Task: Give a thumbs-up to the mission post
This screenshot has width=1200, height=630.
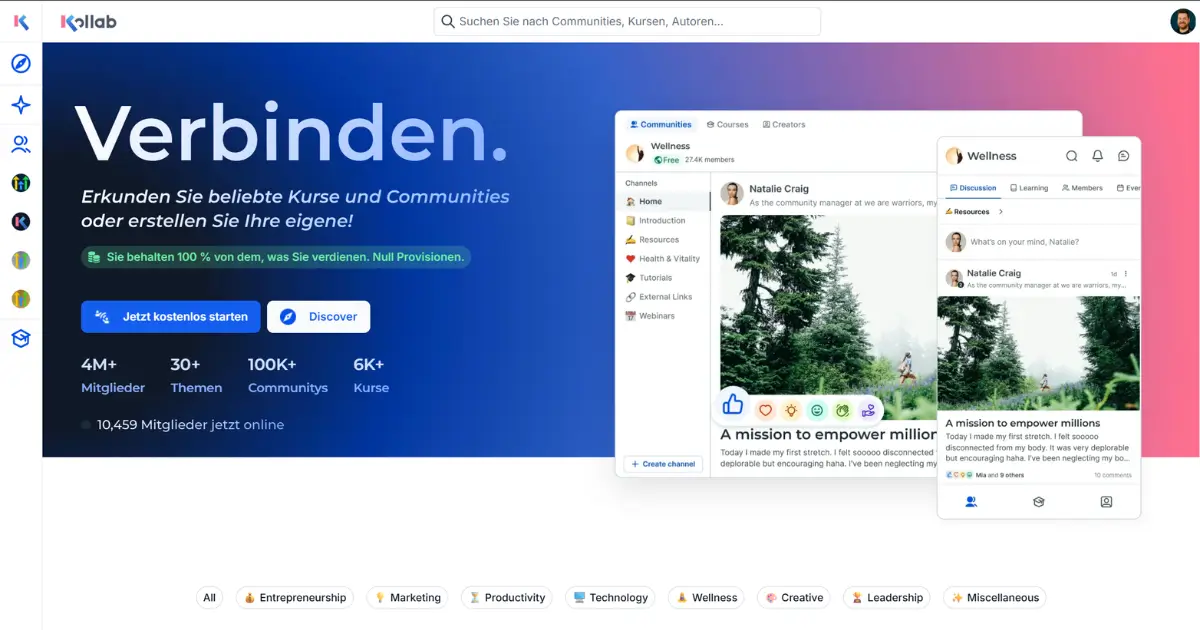Action: pos(732,404)
